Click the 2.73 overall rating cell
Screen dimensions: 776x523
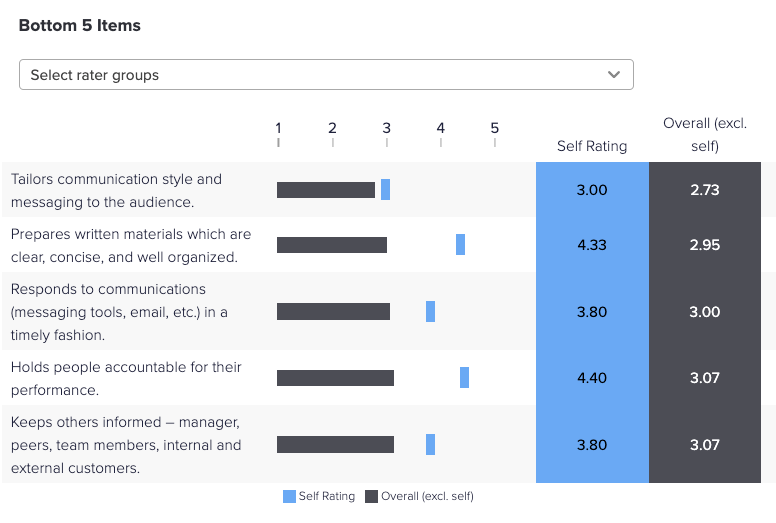coord(705,190)
